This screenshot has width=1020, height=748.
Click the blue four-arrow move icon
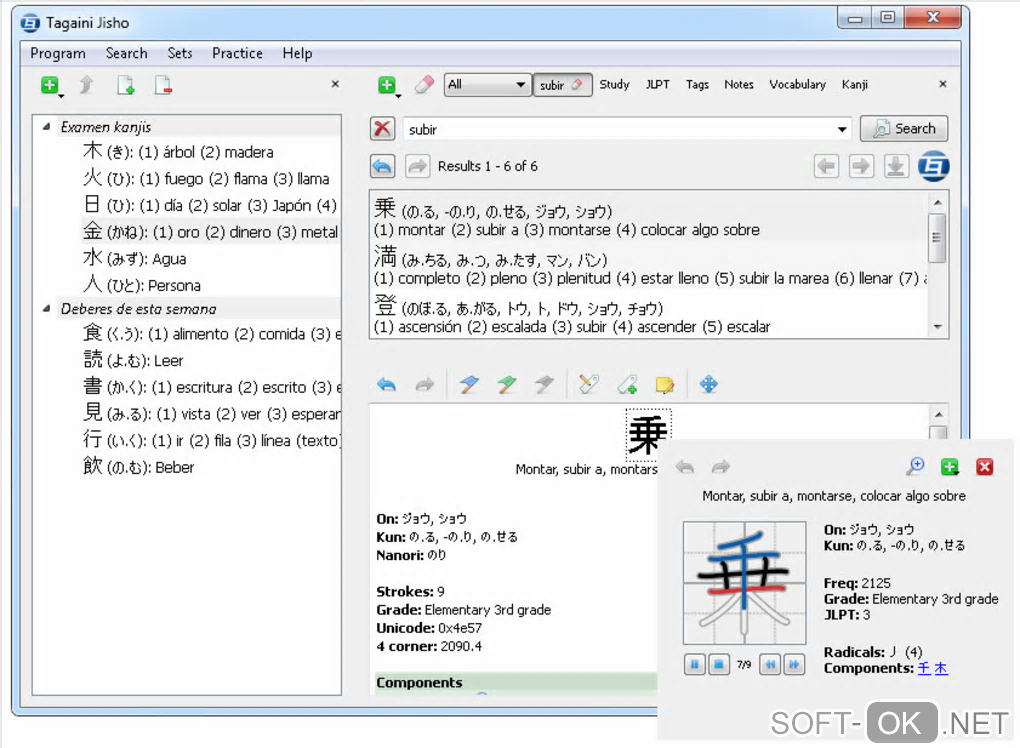pos(708,384)
